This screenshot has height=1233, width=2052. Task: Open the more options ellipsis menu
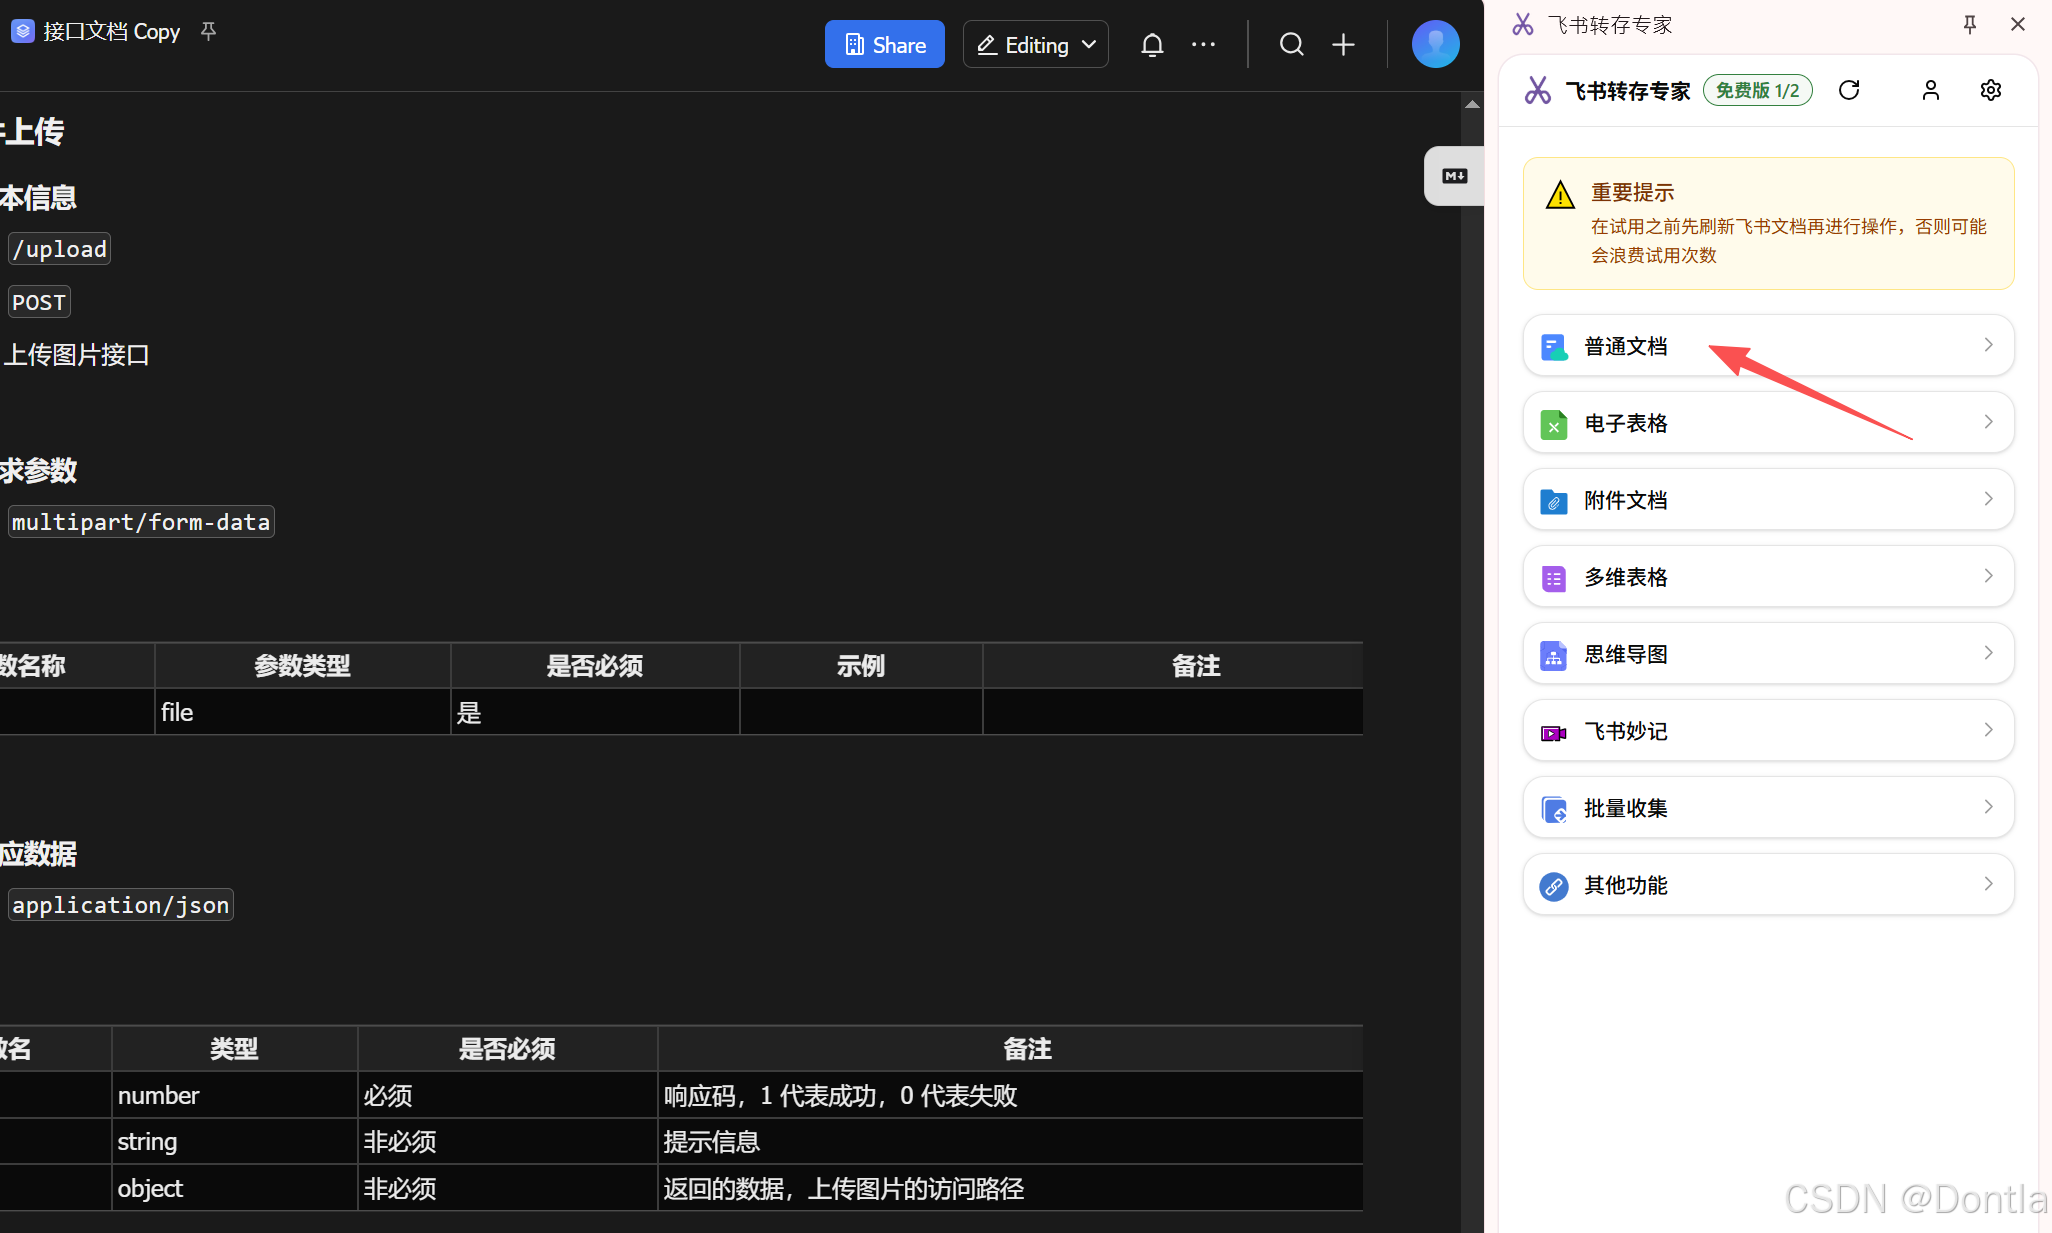(1203, 45)
